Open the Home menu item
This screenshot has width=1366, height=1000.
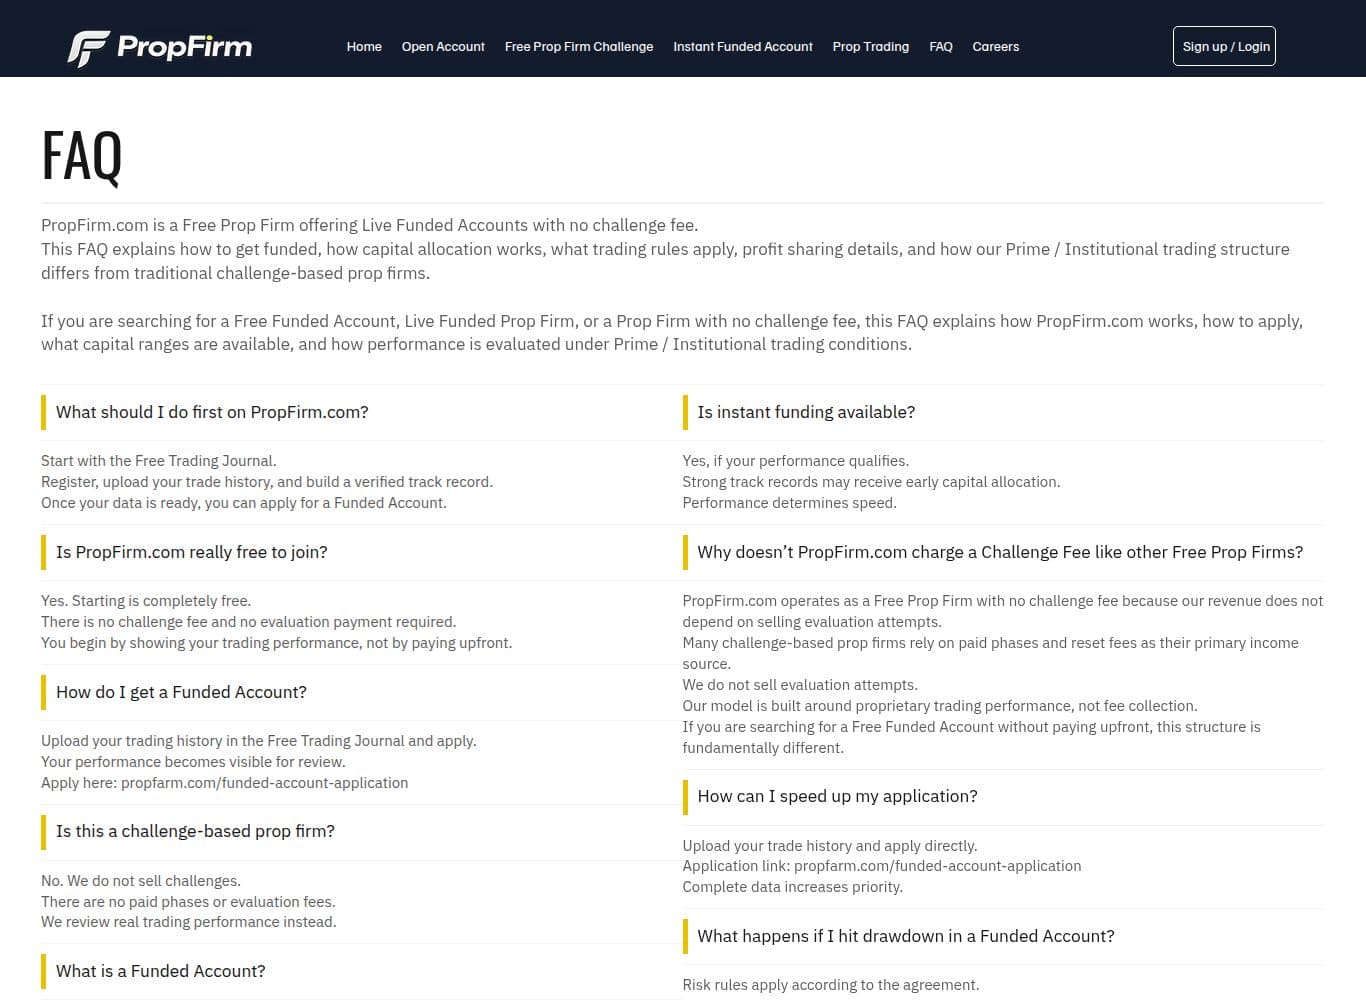coord(364,47)
